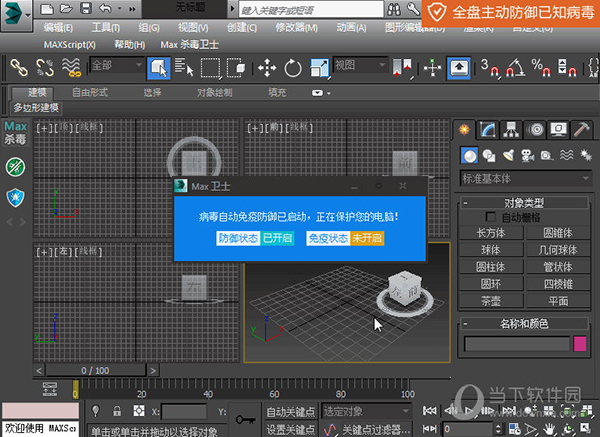Click the 设置关键点 set key button

pyautogui.click(x=290, y=429)
